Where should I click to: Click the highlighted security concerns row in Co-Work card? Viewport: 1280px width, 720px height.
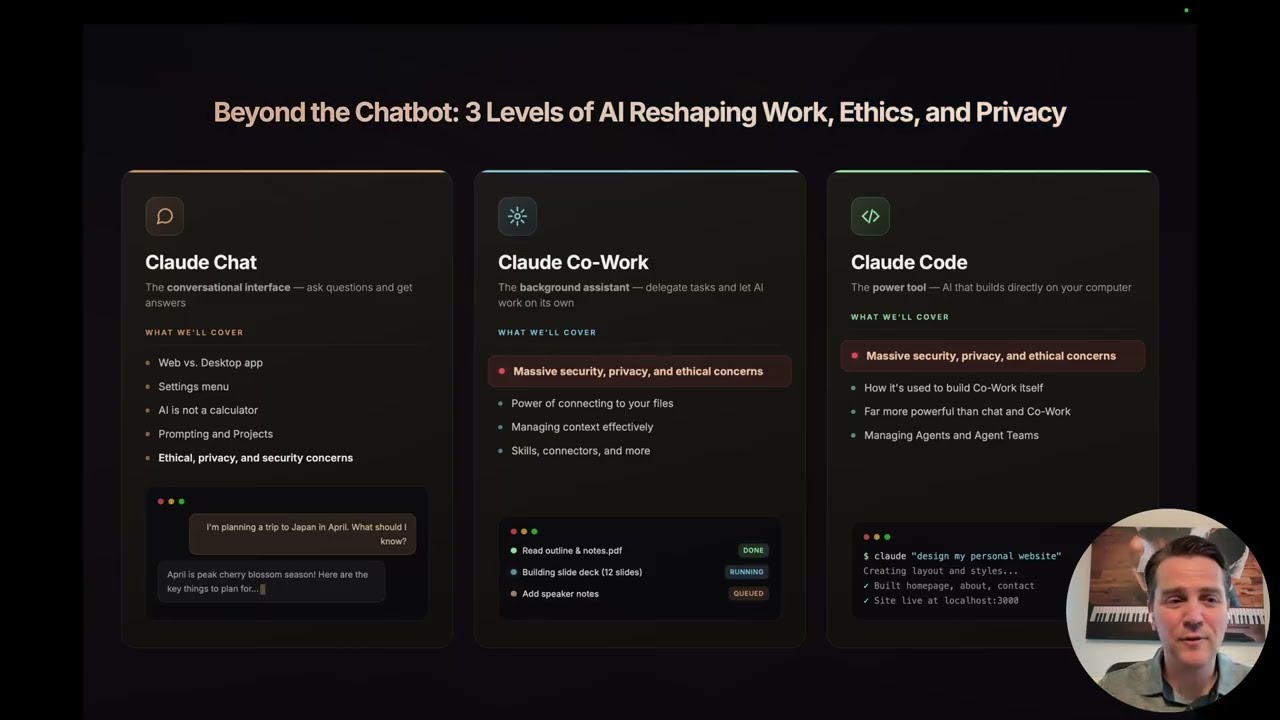pyautogui.click(x=640, y=371)
